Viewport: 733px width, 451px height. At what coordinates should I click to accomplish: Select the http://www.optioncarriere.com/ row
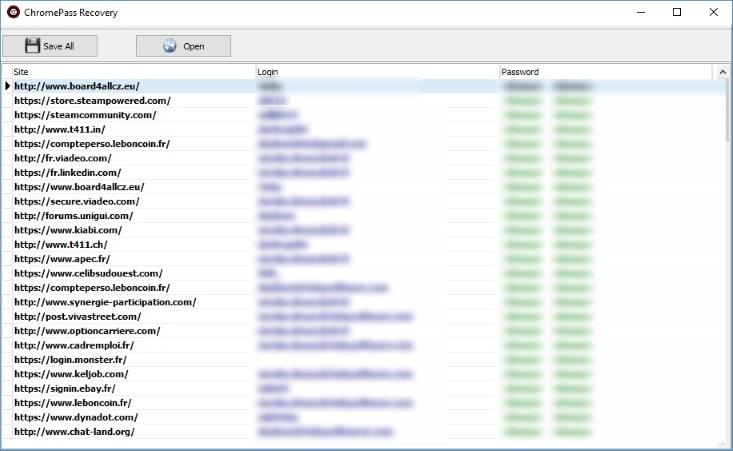pyautogui.click(x=365, y=331)
